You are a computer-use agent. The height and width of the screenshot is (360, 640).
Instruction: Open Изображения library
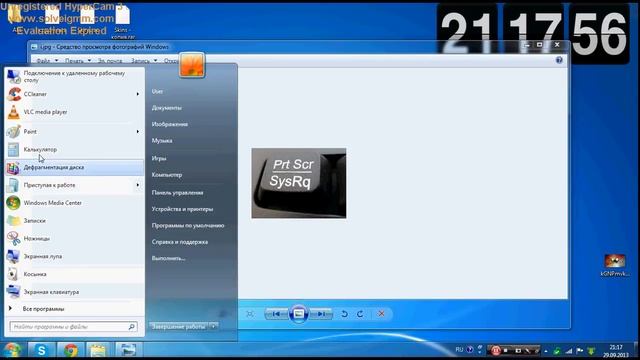click(x=170, y=124)
